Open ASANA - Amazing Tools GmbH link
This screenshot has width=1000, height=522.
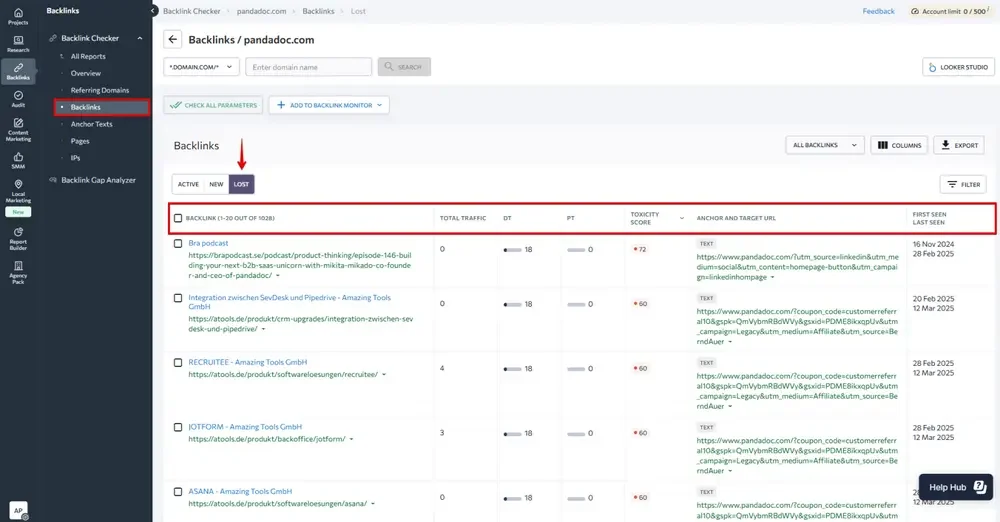tap(240, 492)
